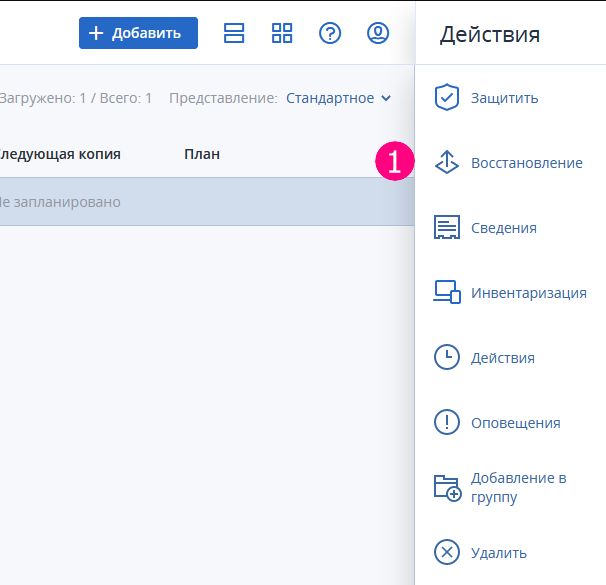Click the add-to-group folder icon
The height and width of the screenshot is (585, 606).
pos(447,488)
